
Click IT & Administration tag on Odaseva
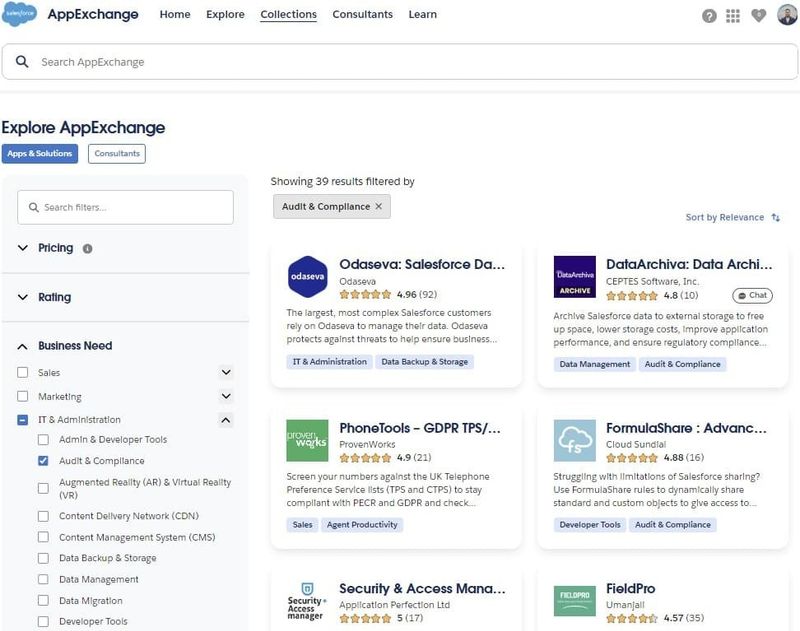tap(330, 362)
